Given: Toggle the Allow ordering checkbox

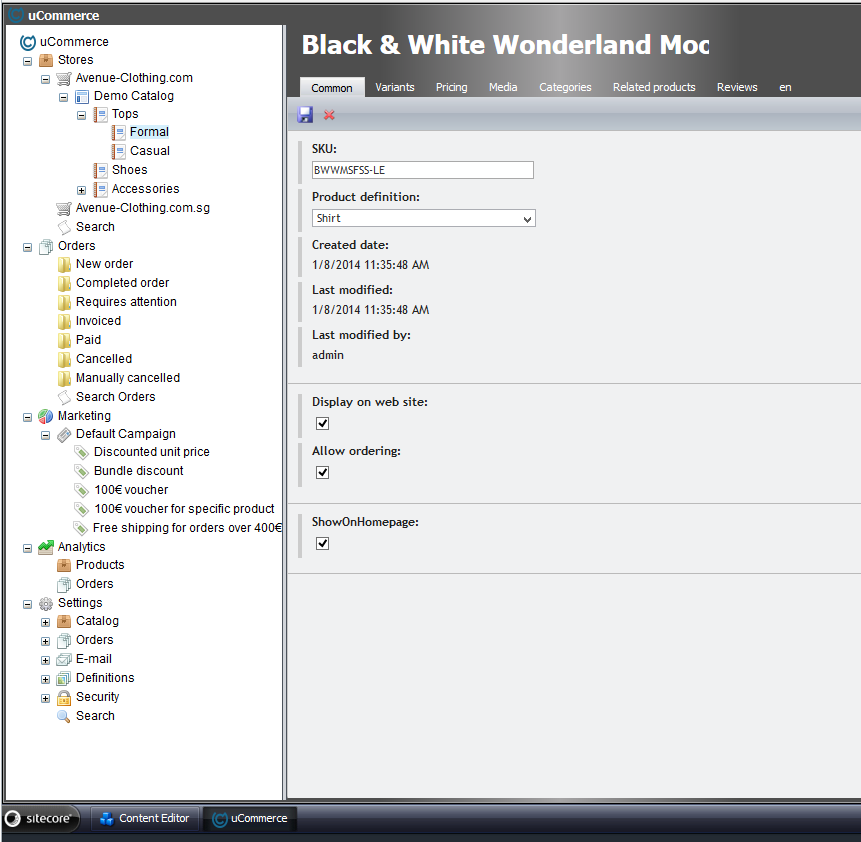Looking at the screenshot, I should 322,473.
